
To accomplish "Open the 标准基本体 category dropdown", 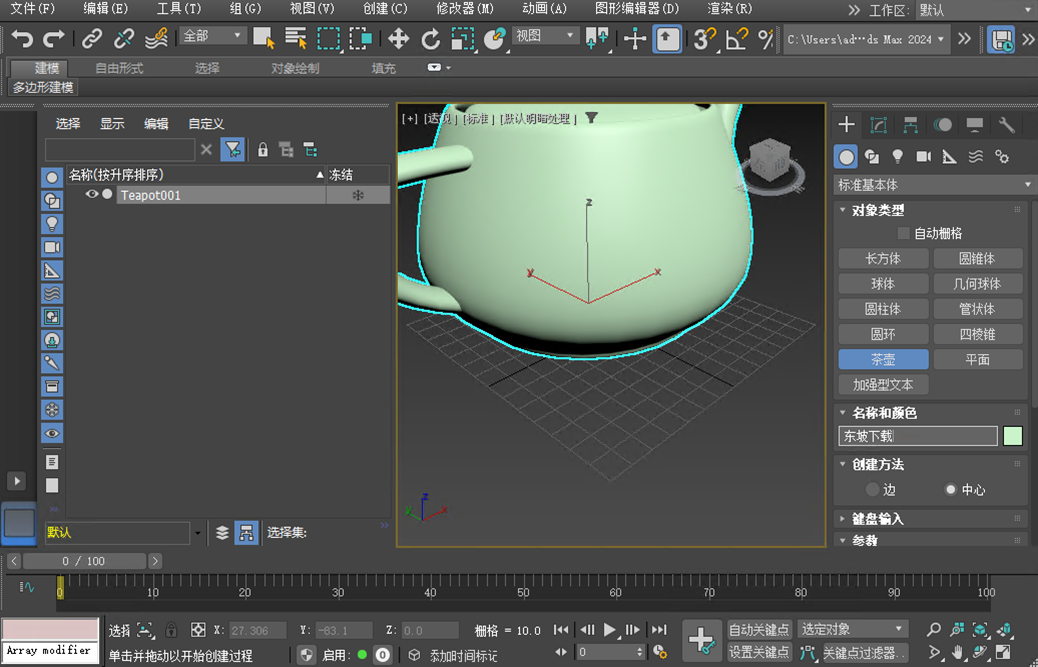I will click(x=933, y=185).
